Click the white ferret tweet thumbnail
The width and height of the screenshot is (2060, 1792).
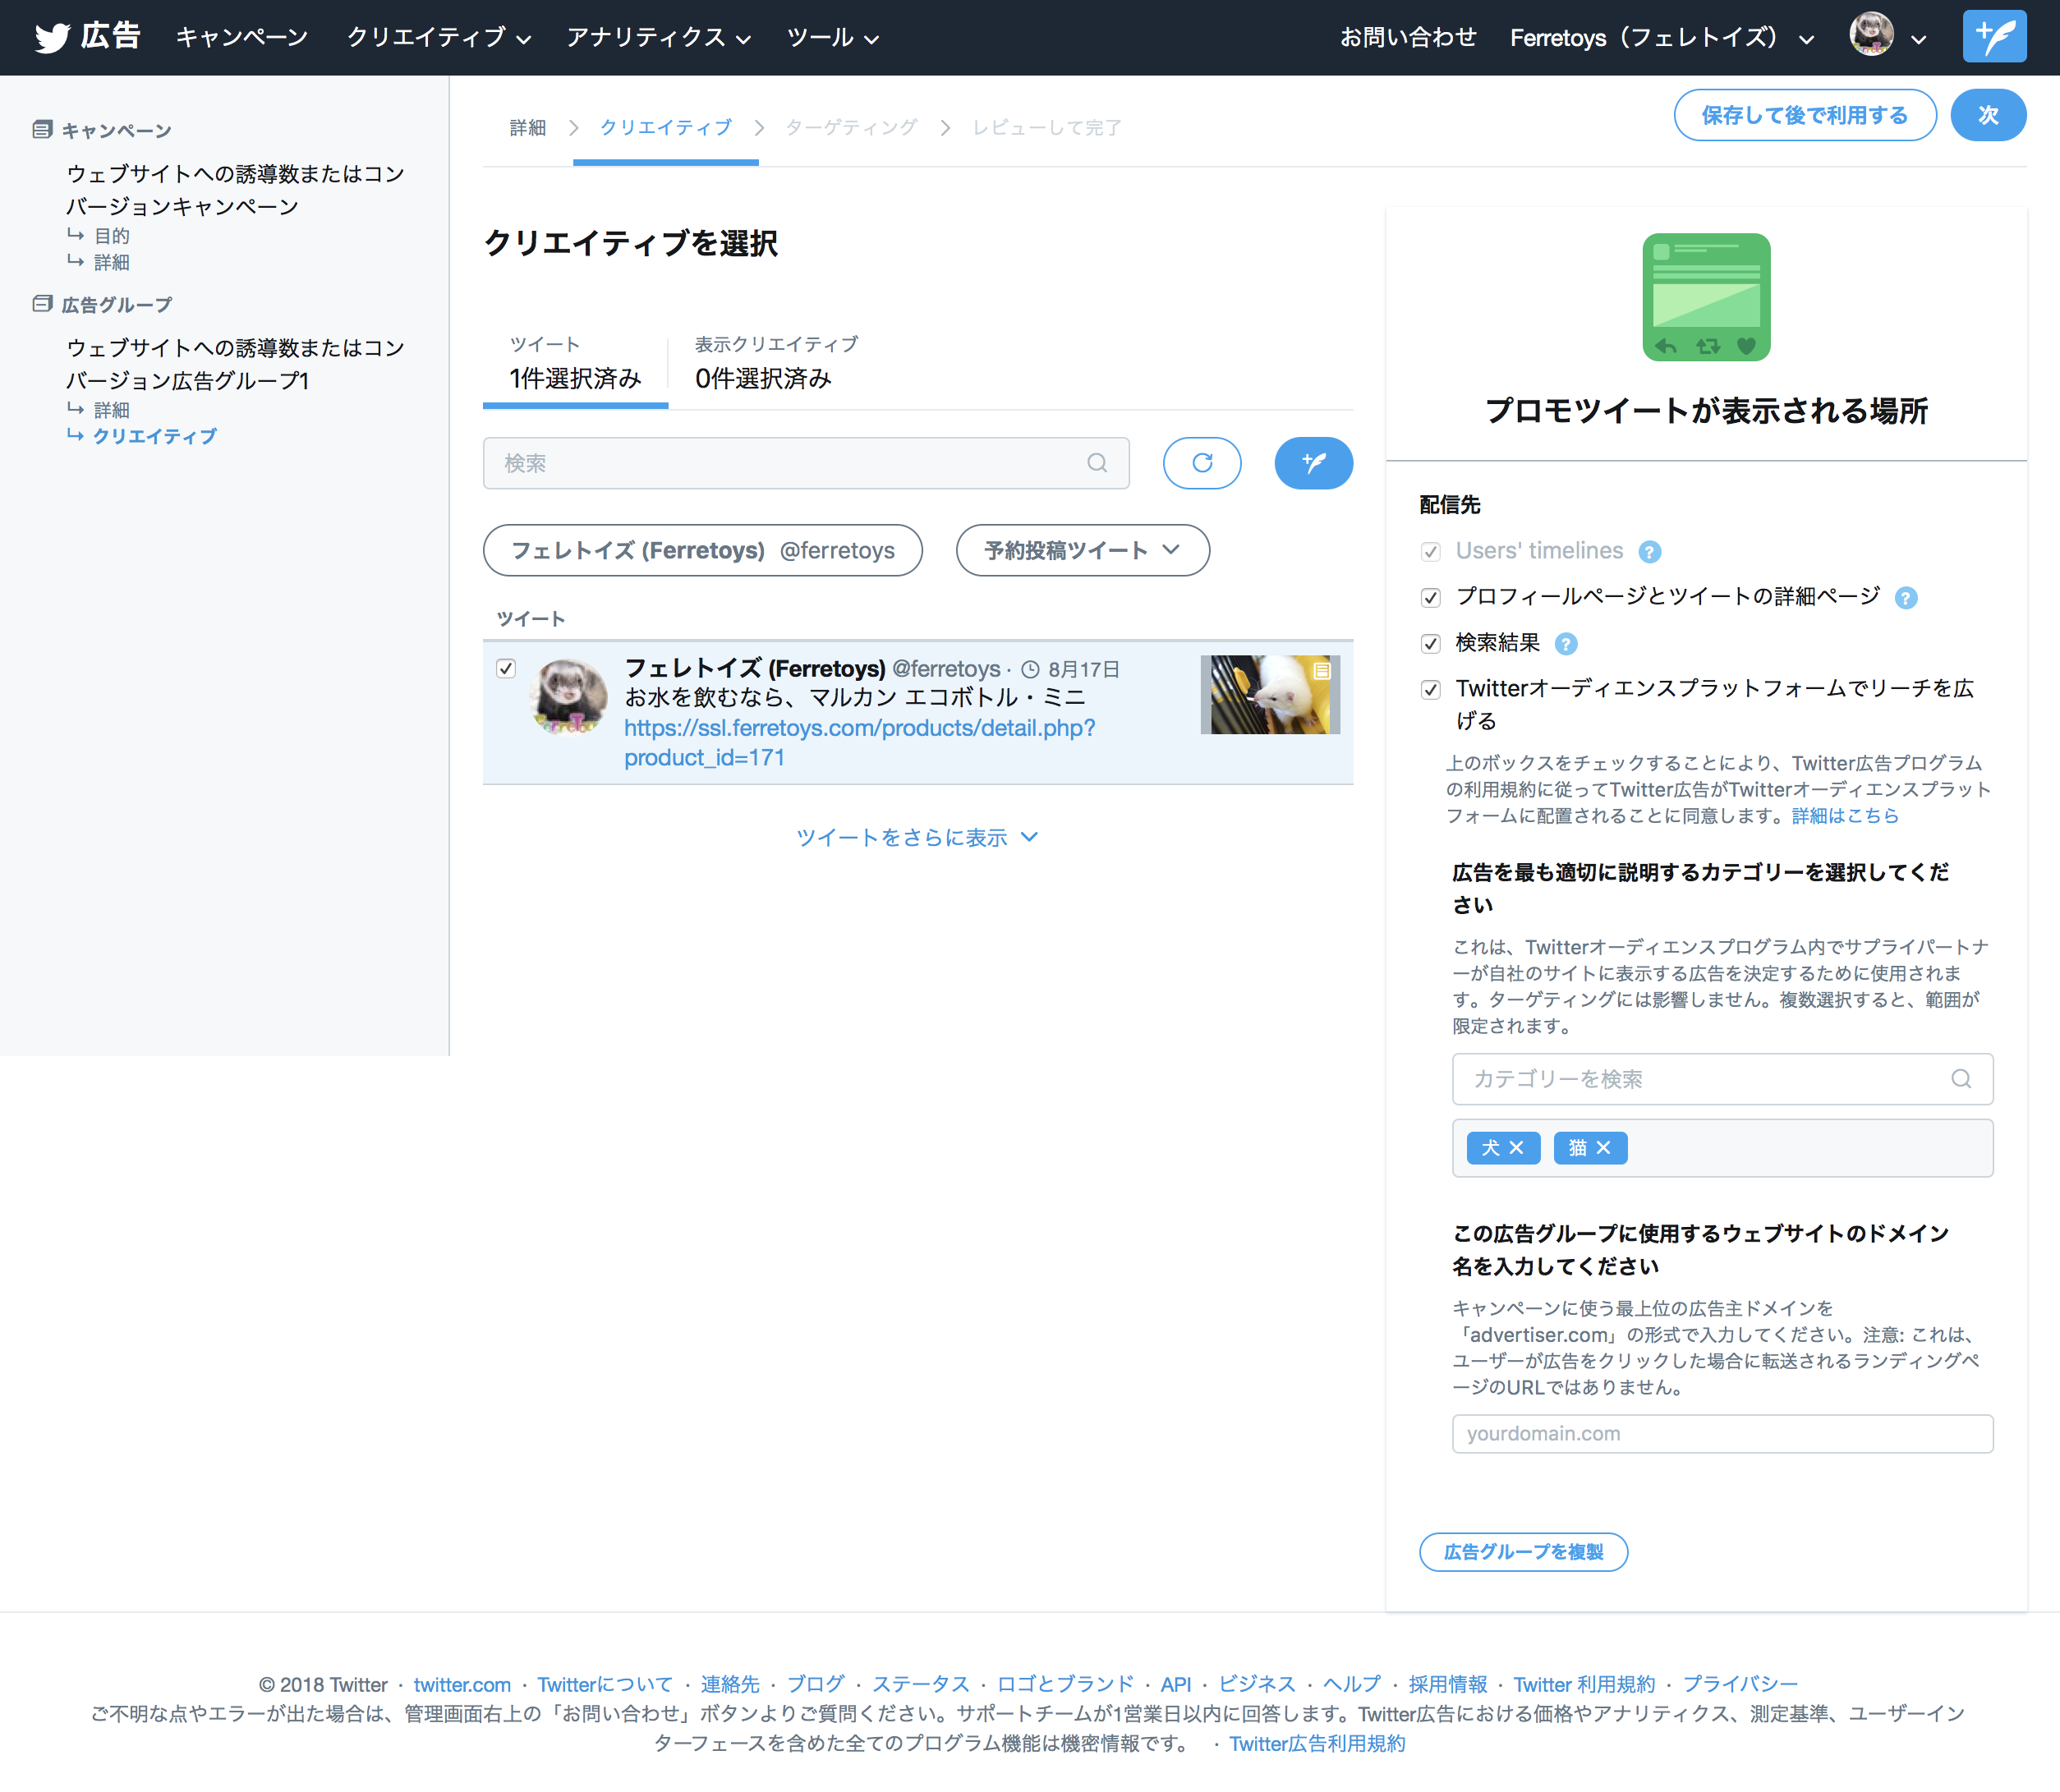coord(1269,695)
